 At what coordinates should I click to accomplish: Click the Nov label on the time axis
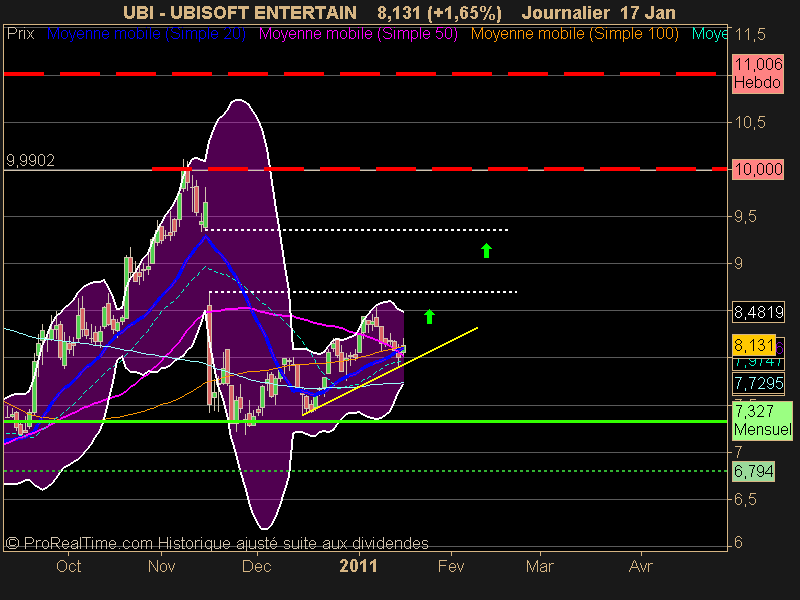pos(161,566)
